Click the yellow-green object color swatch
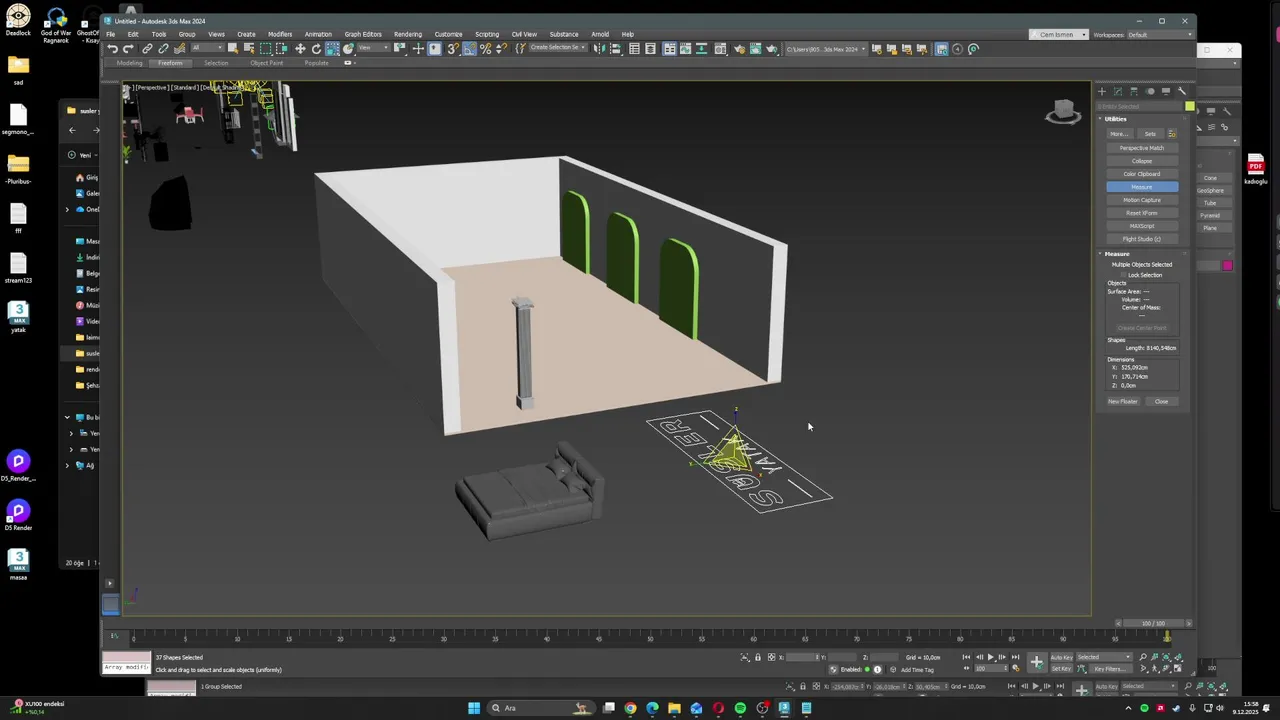This screenshot has height=720, width=1280. pyautogui.click(x=1189, y=106)
